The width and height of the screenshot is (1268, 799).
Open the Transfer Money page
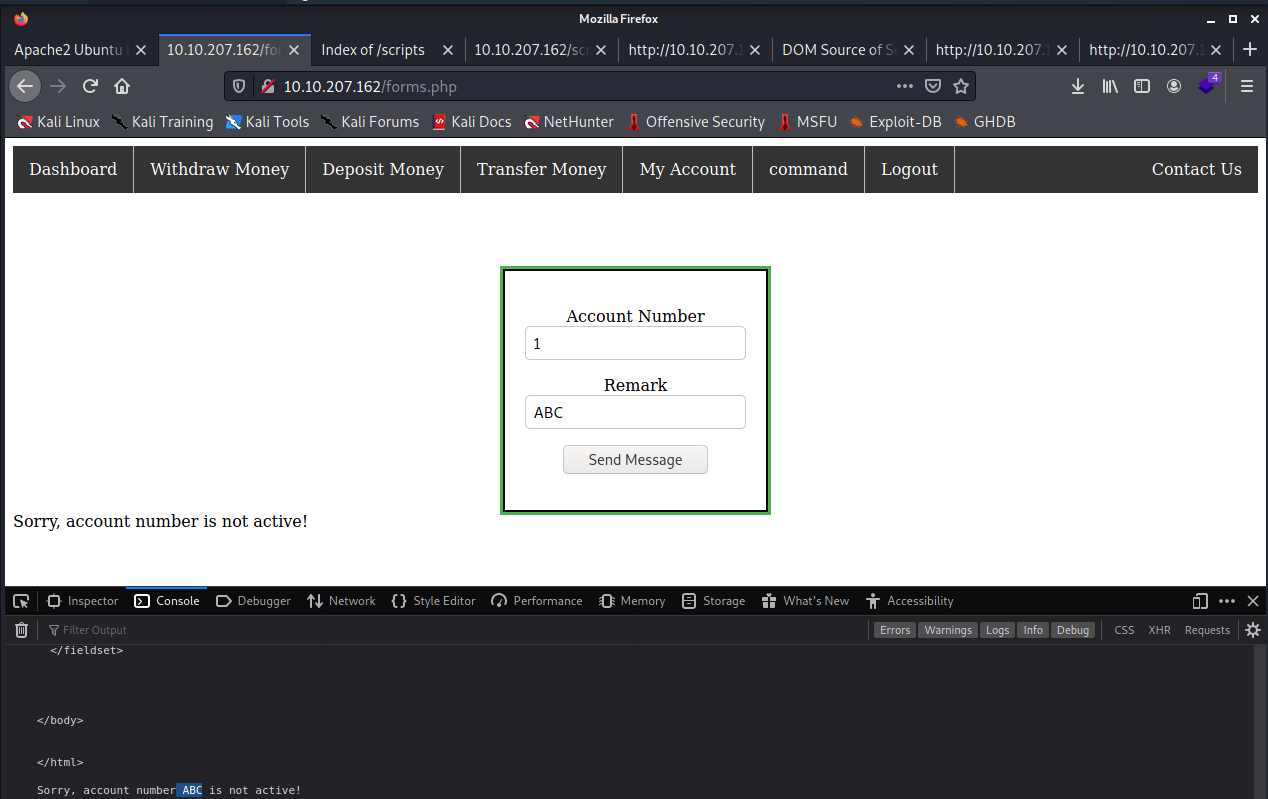[541, 169]
